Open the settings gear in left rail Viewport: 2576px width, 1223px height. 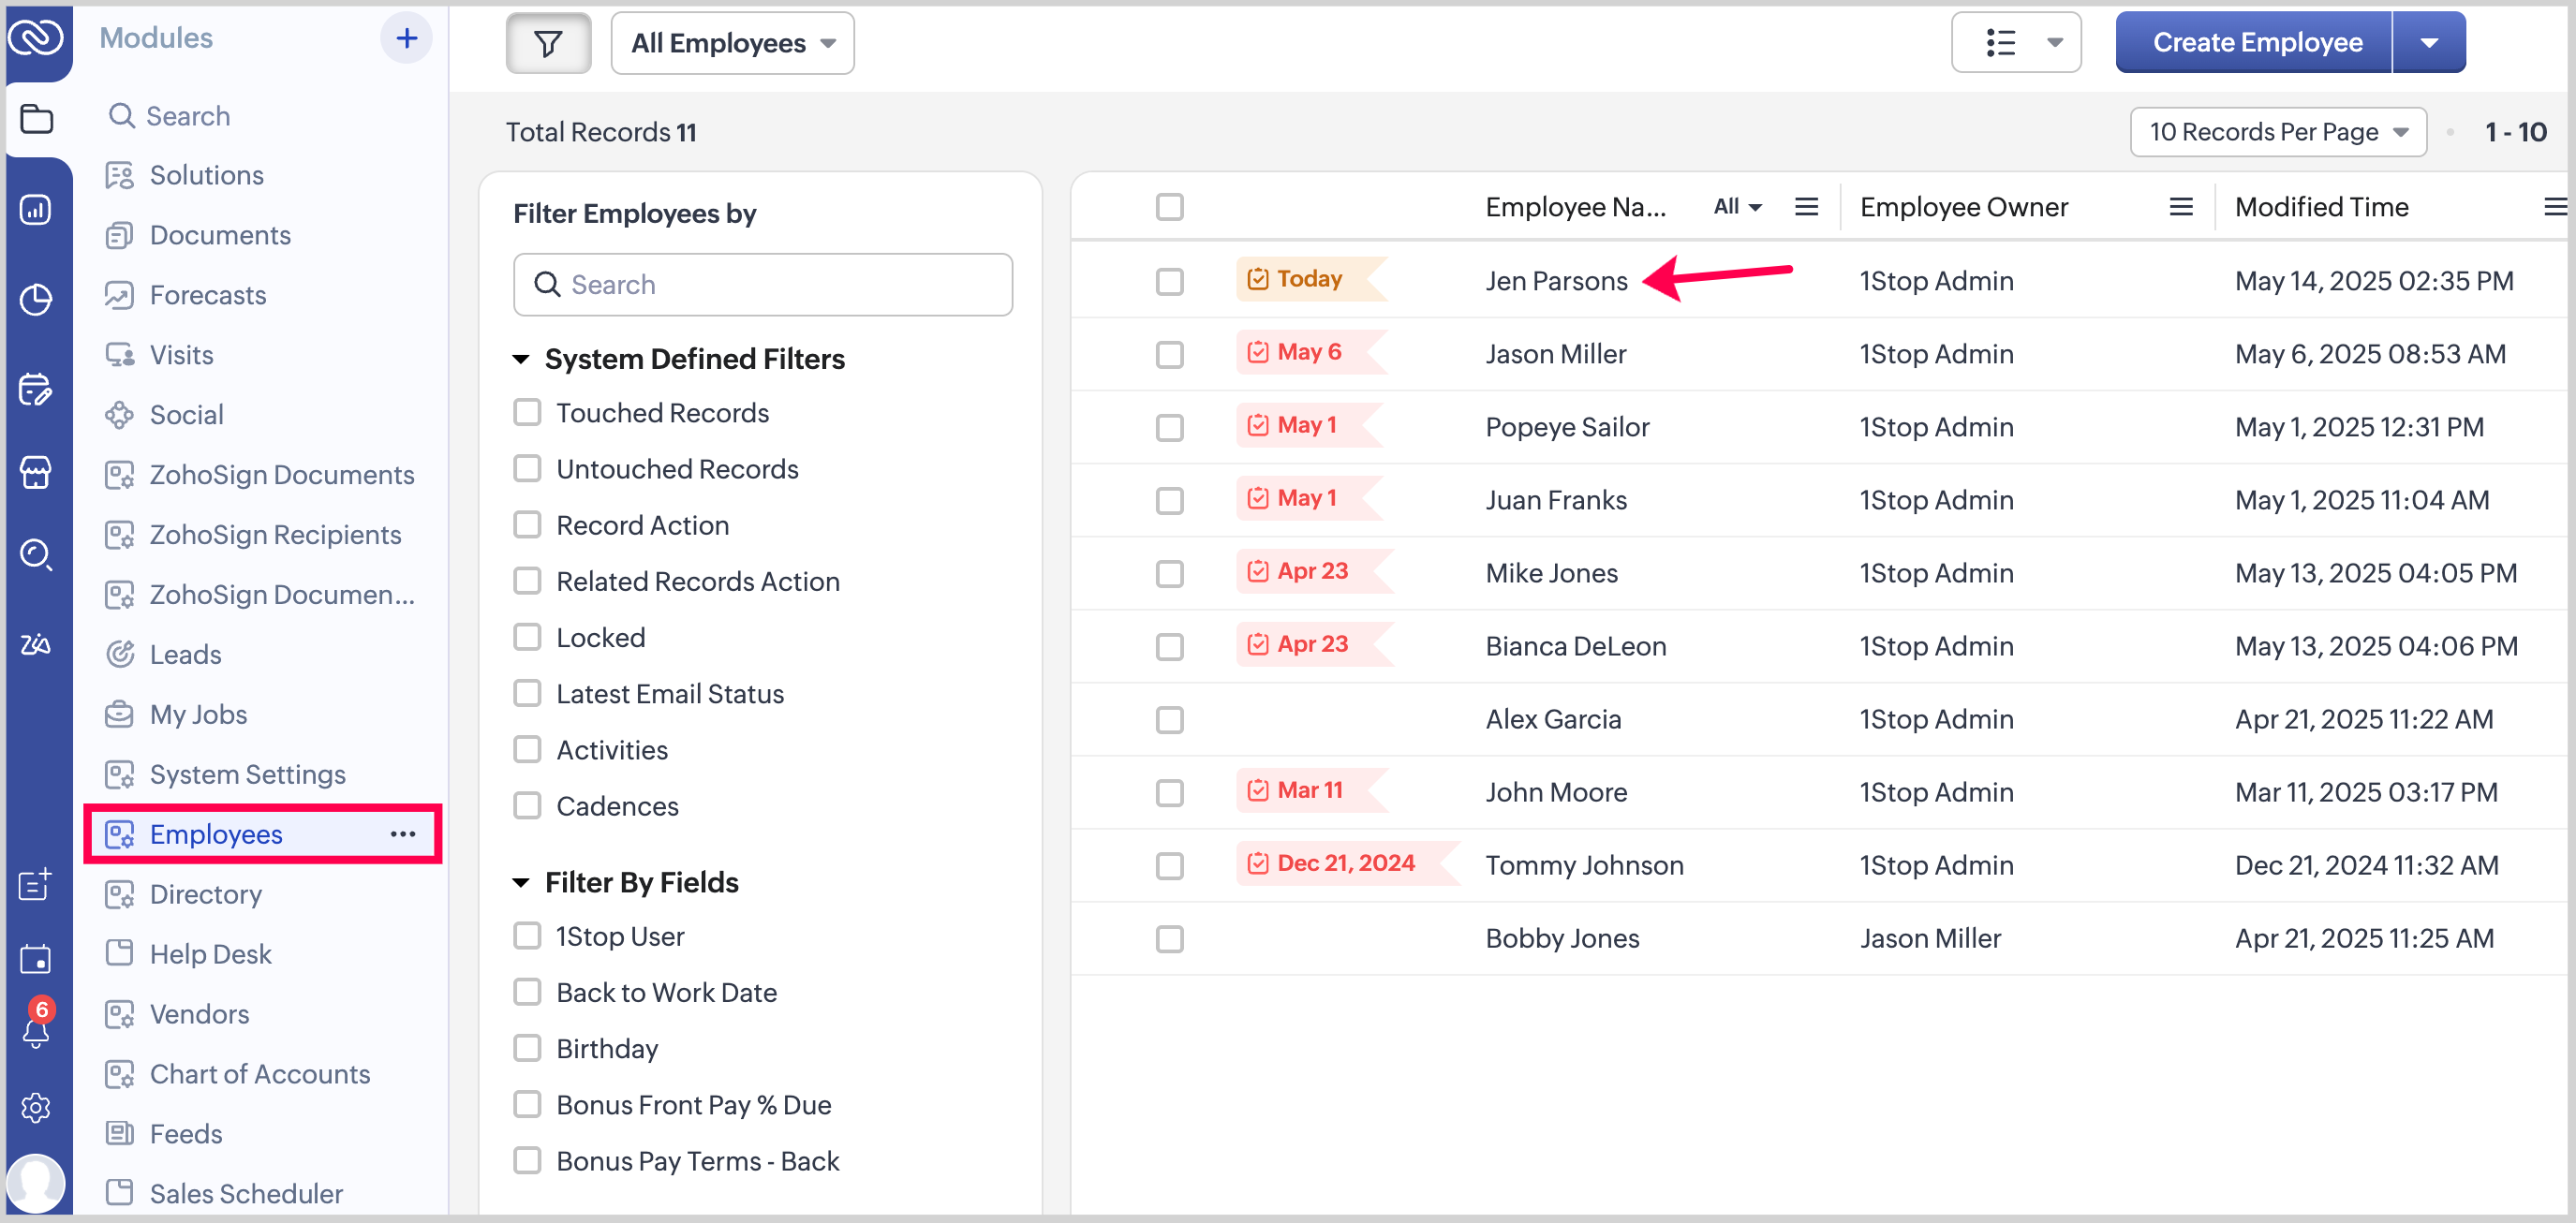(x=36, y=1108)
